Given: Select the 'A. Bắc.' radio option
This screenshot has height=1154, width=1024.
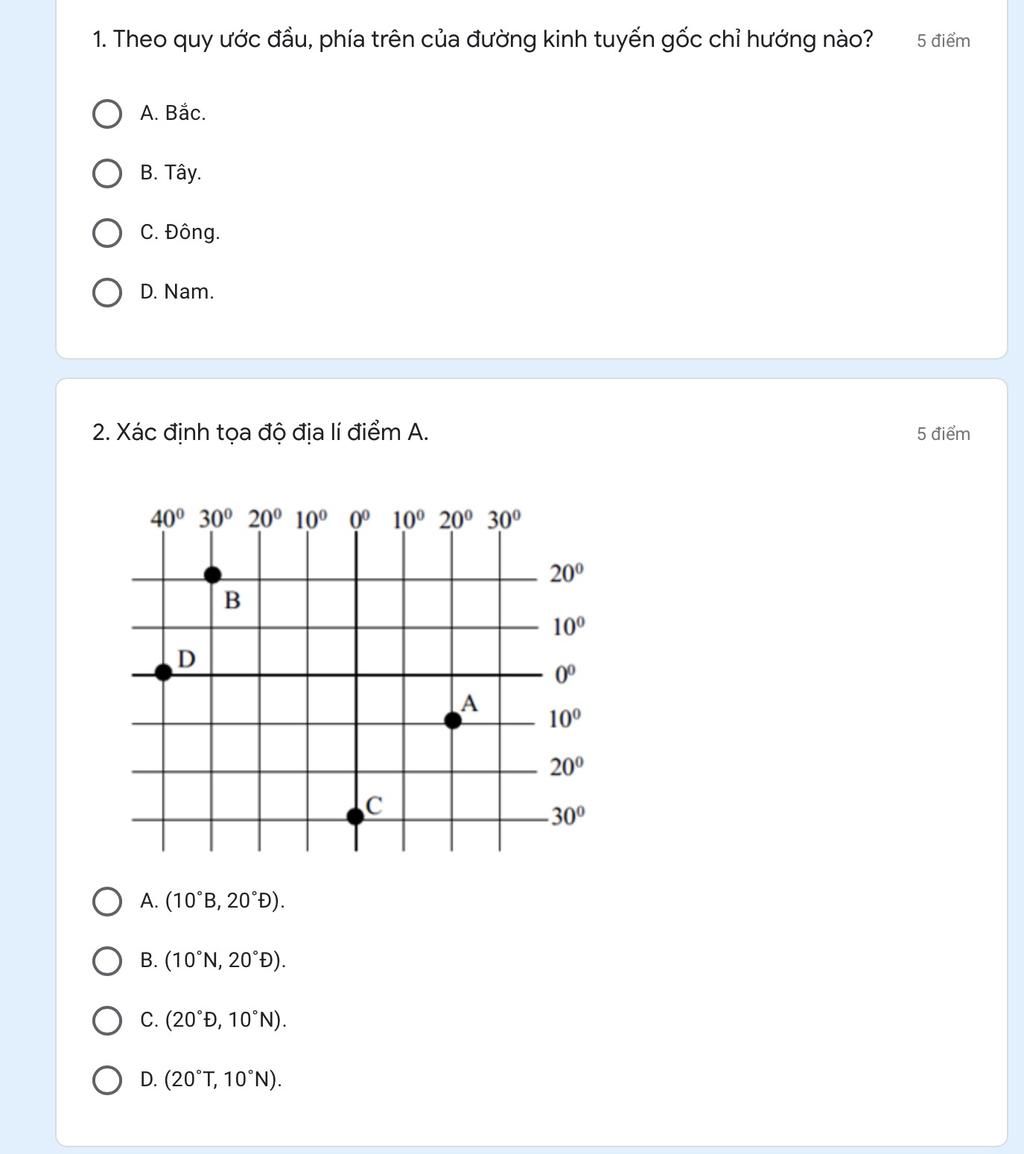Looking at the screenshot, I should click(x=107, y=114).
